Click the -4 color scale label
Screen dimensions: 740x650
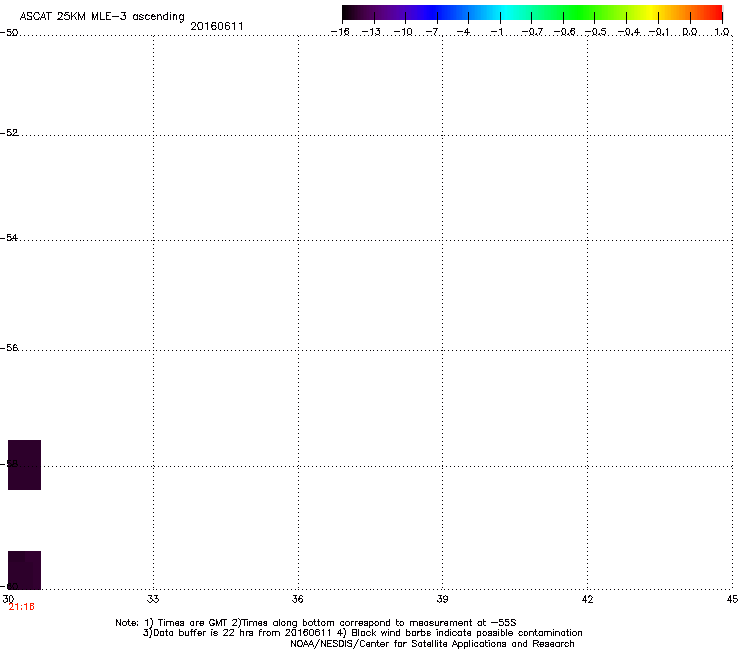click(463, 32)
